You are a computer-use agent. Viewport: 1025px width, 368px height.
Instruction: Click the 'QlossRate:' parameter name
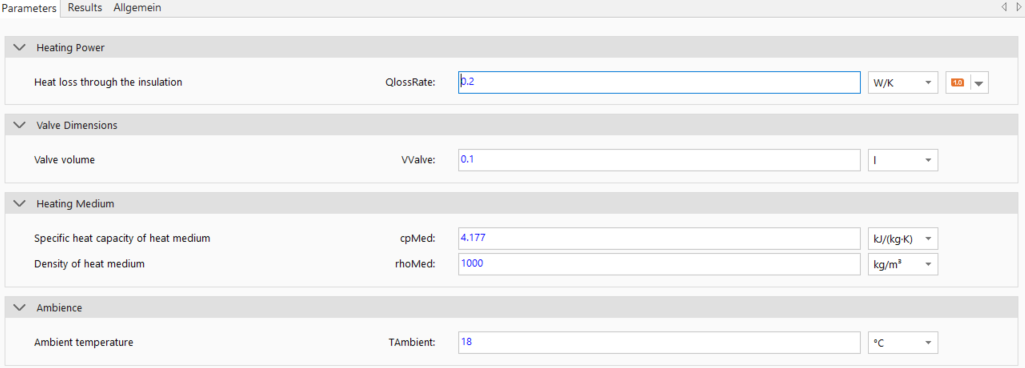point(411,82)
